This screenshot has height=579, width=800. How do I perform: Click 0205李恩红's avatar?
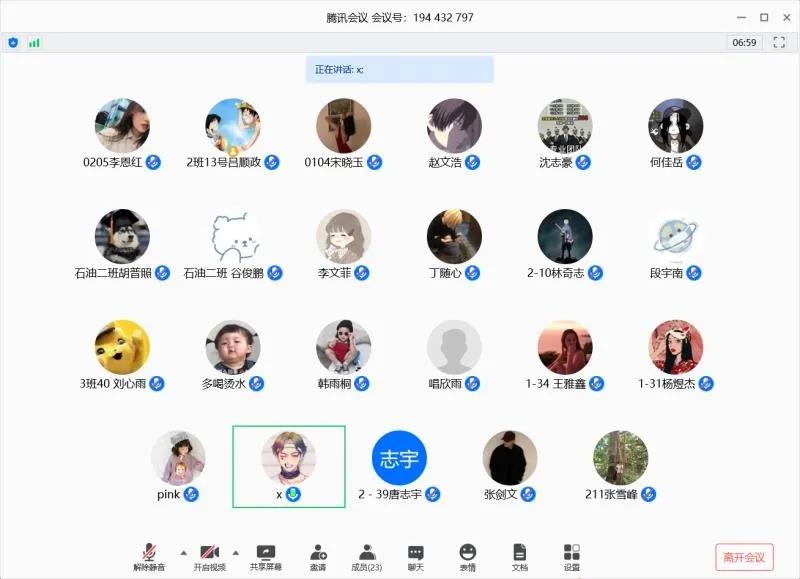click(x=122, y=126)
